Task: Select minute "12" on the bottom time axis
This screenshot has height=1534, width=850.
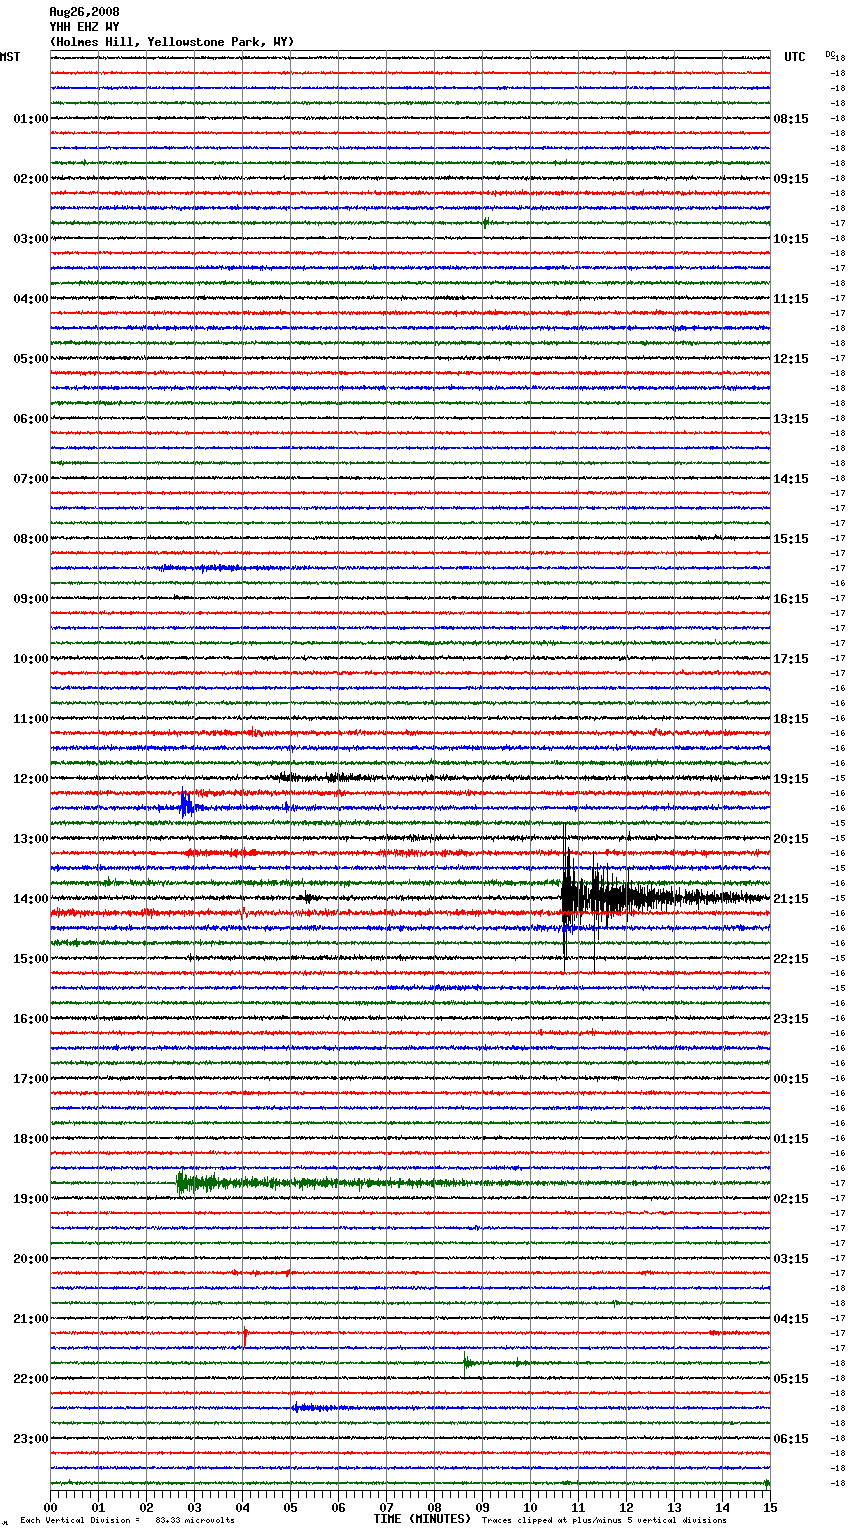Action: (627, 1508)
